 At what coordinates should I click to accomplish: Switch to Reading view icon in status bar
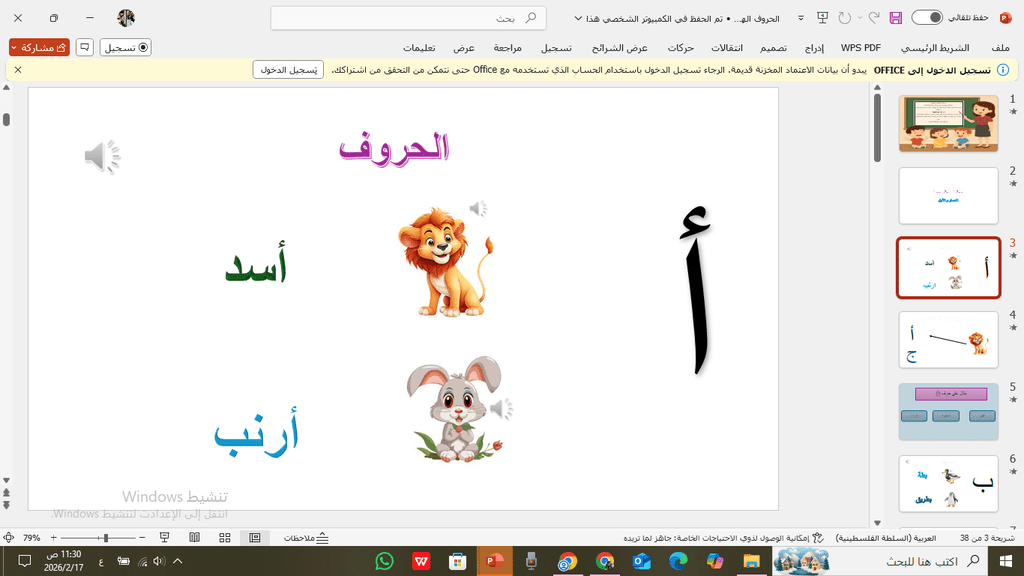pyautogui.click(x=195, y=537)
